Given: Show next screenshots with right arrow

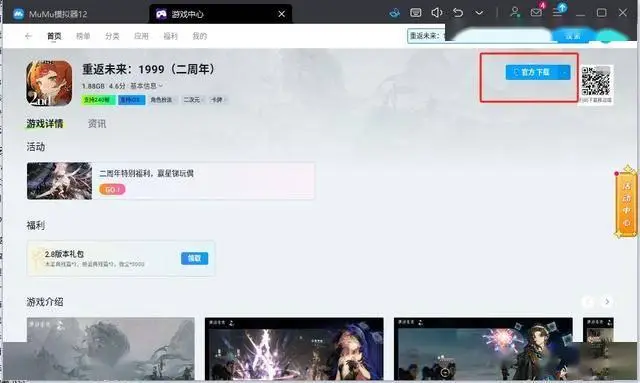Looking at the screenshot, I should 607,302.
